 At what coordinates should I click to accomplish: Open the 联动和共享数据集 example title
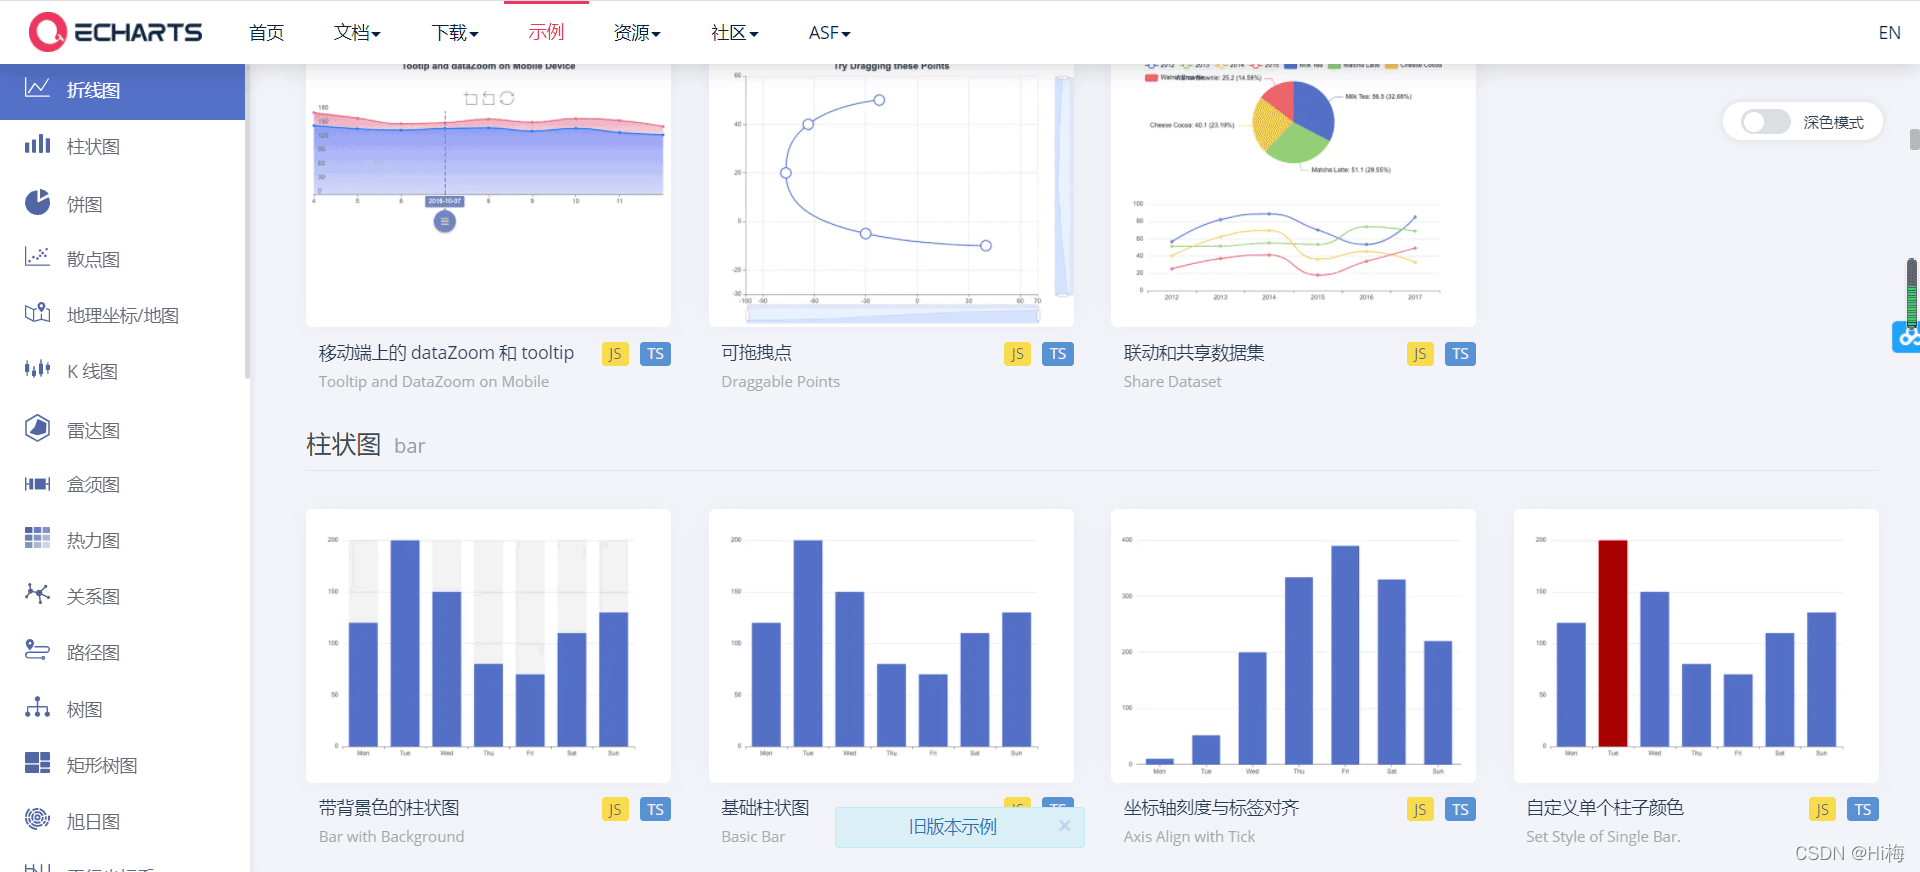1194,353
